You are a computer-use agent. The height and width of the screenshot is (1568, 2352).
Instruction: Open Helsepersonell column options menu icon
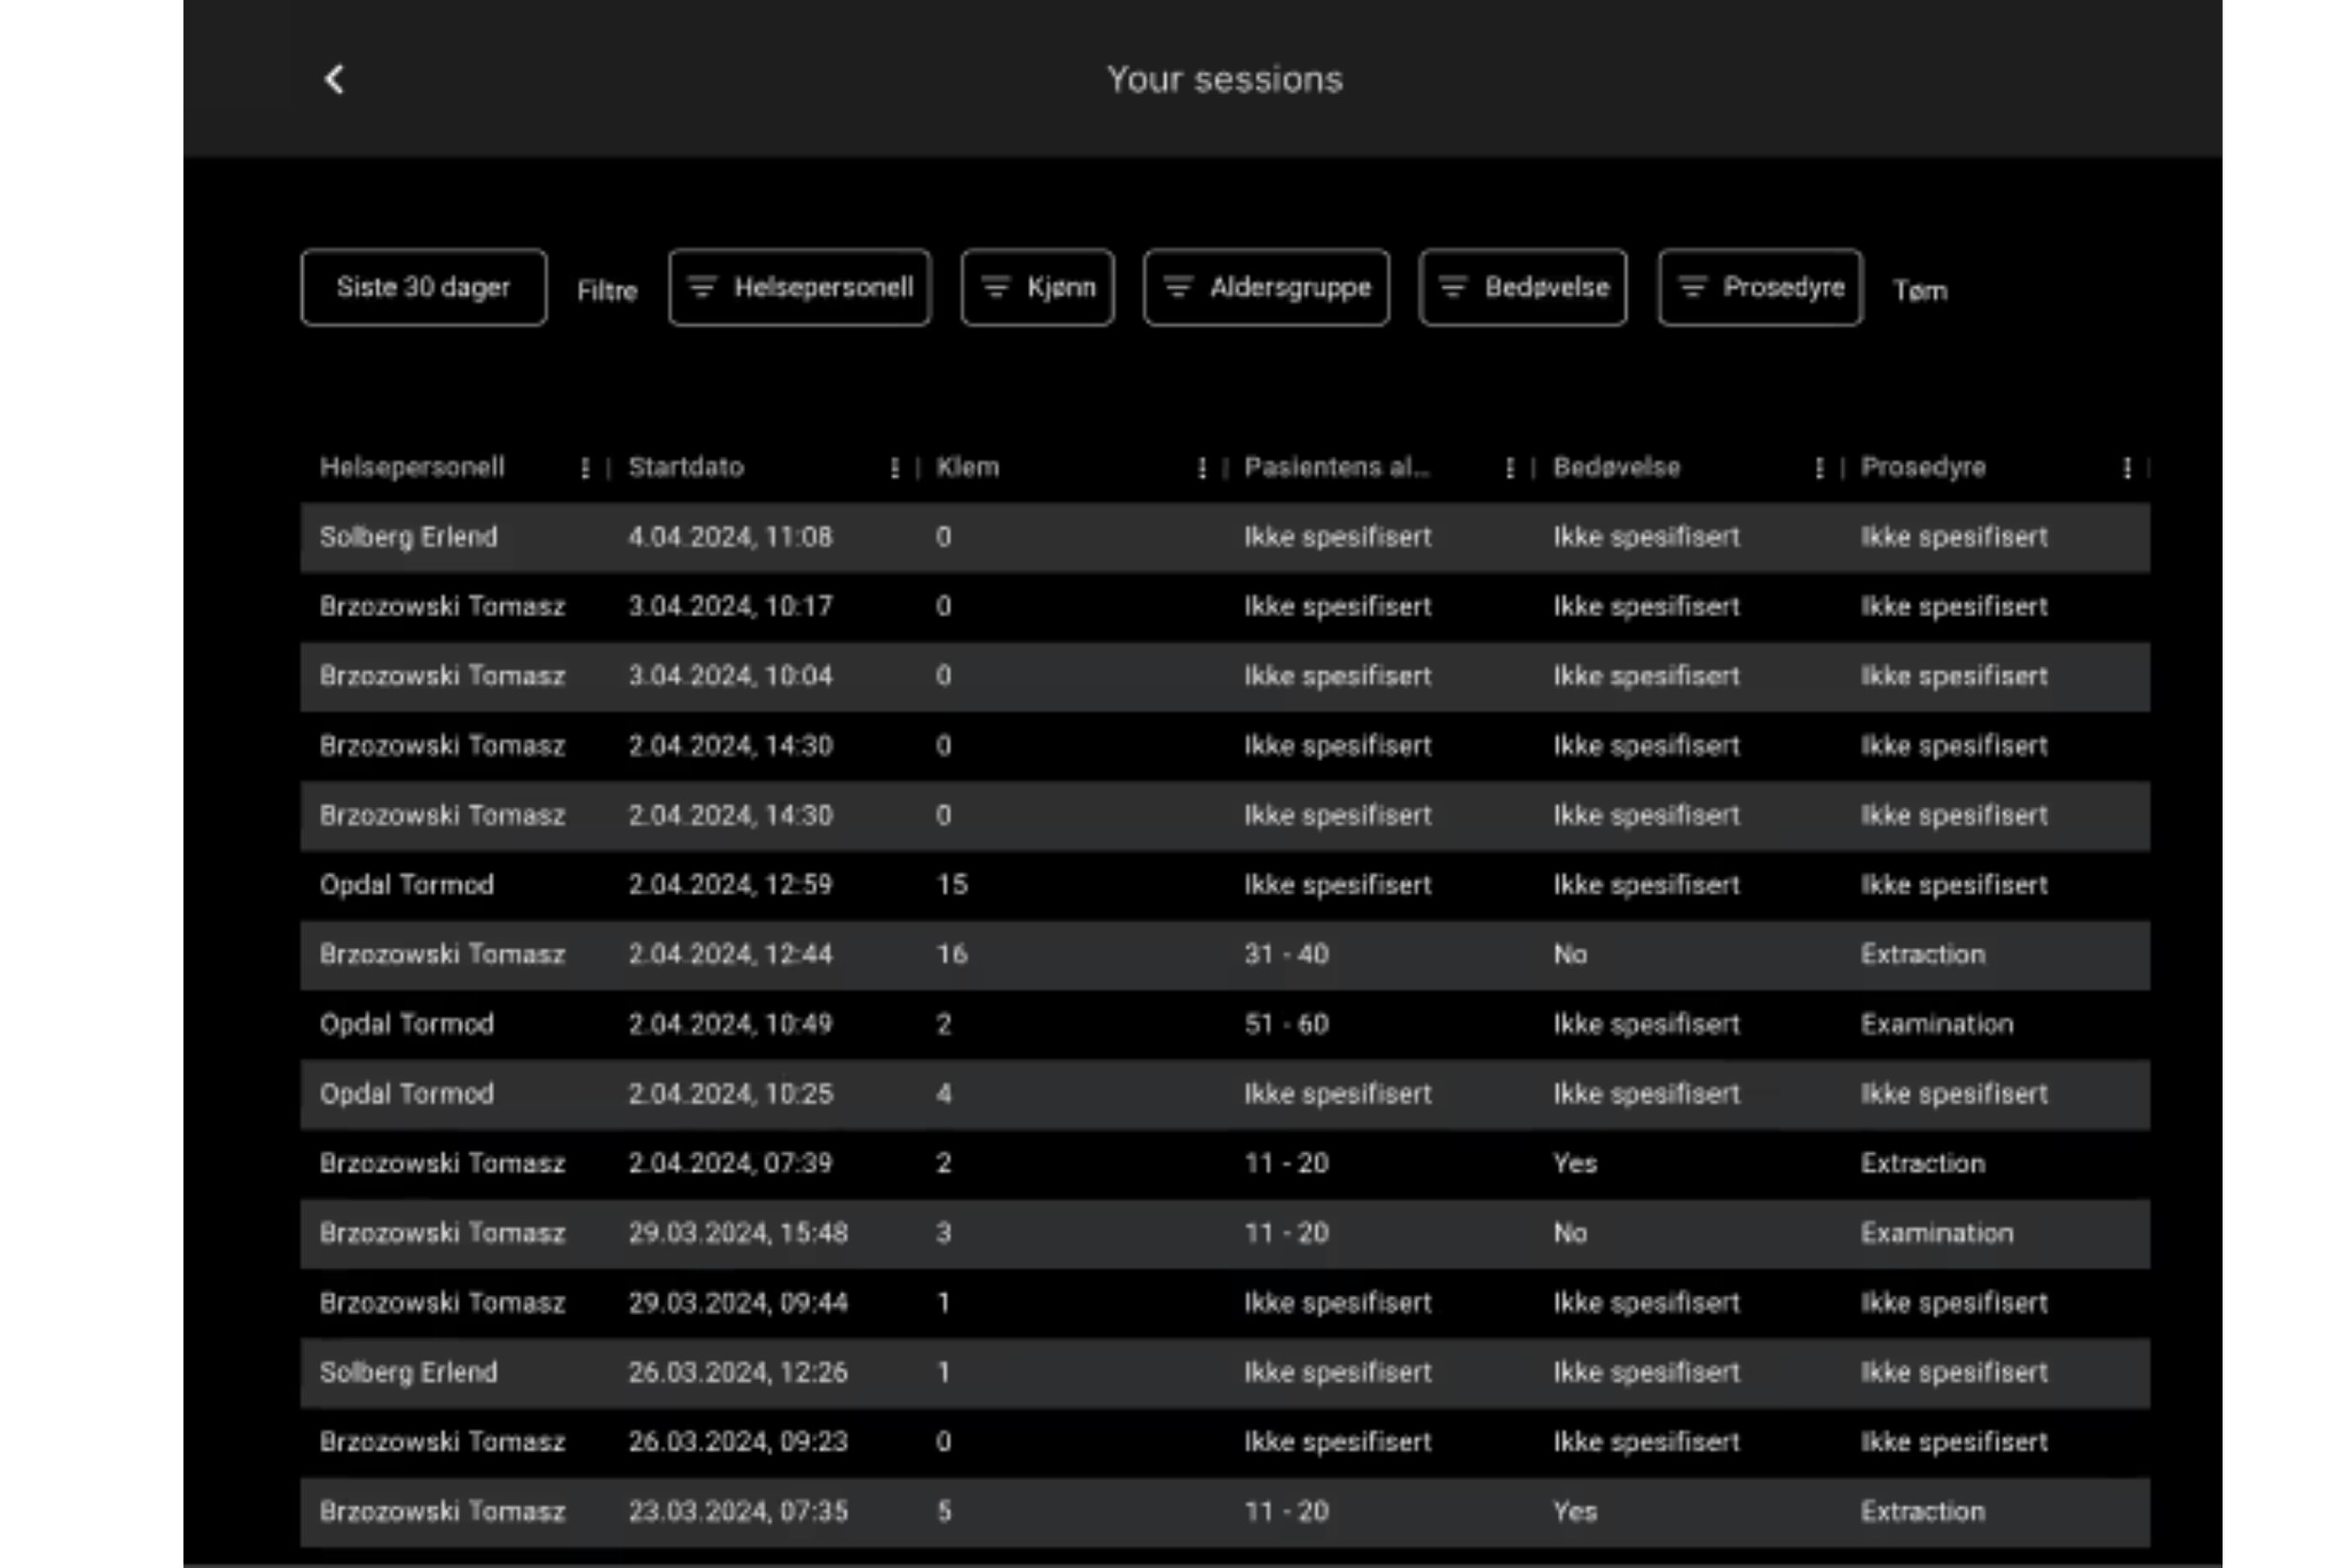585,468
